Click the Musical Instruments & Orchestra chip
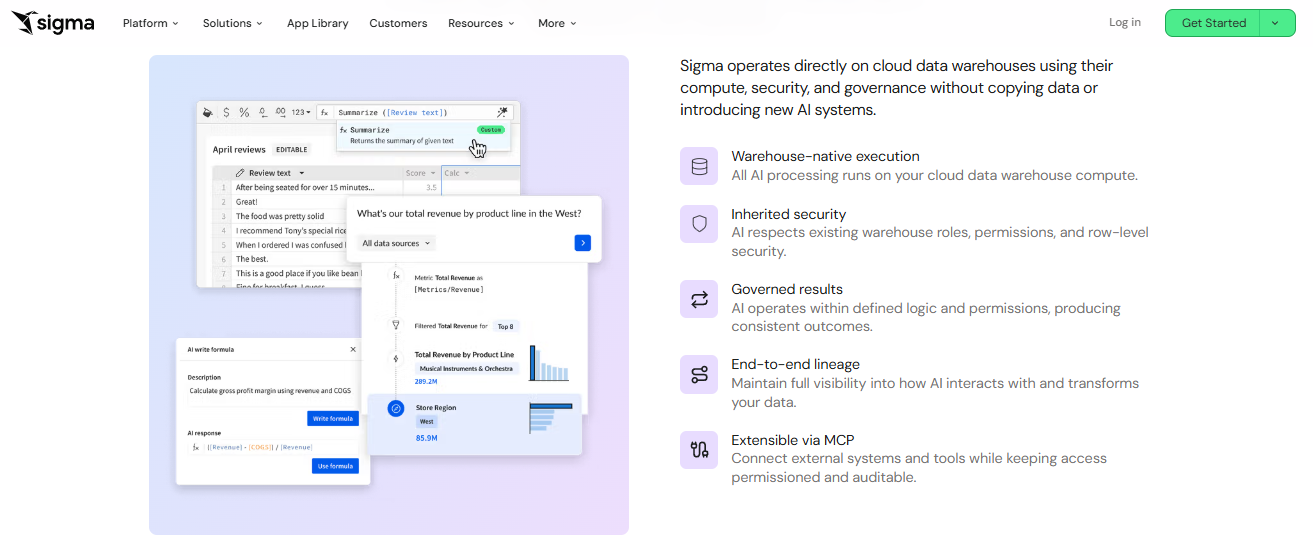The width and height of the screenshot is (1313, 536). click(467, 369)
